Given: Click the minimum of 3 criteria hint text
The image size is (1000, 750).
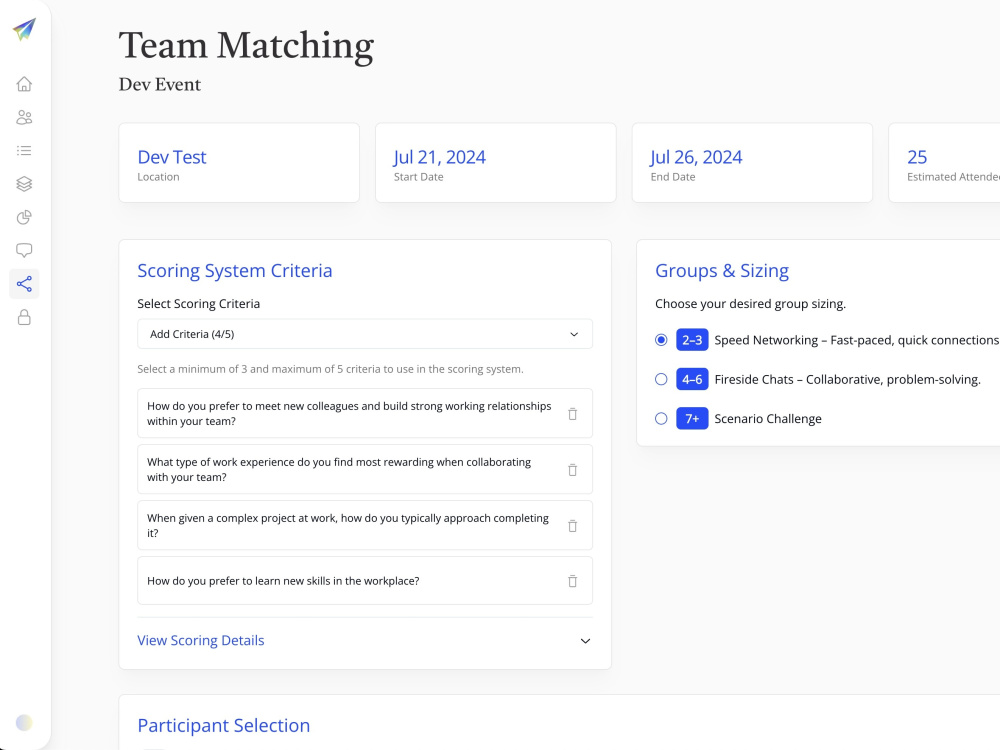Looking at the screenshot, I should [330, 369].
